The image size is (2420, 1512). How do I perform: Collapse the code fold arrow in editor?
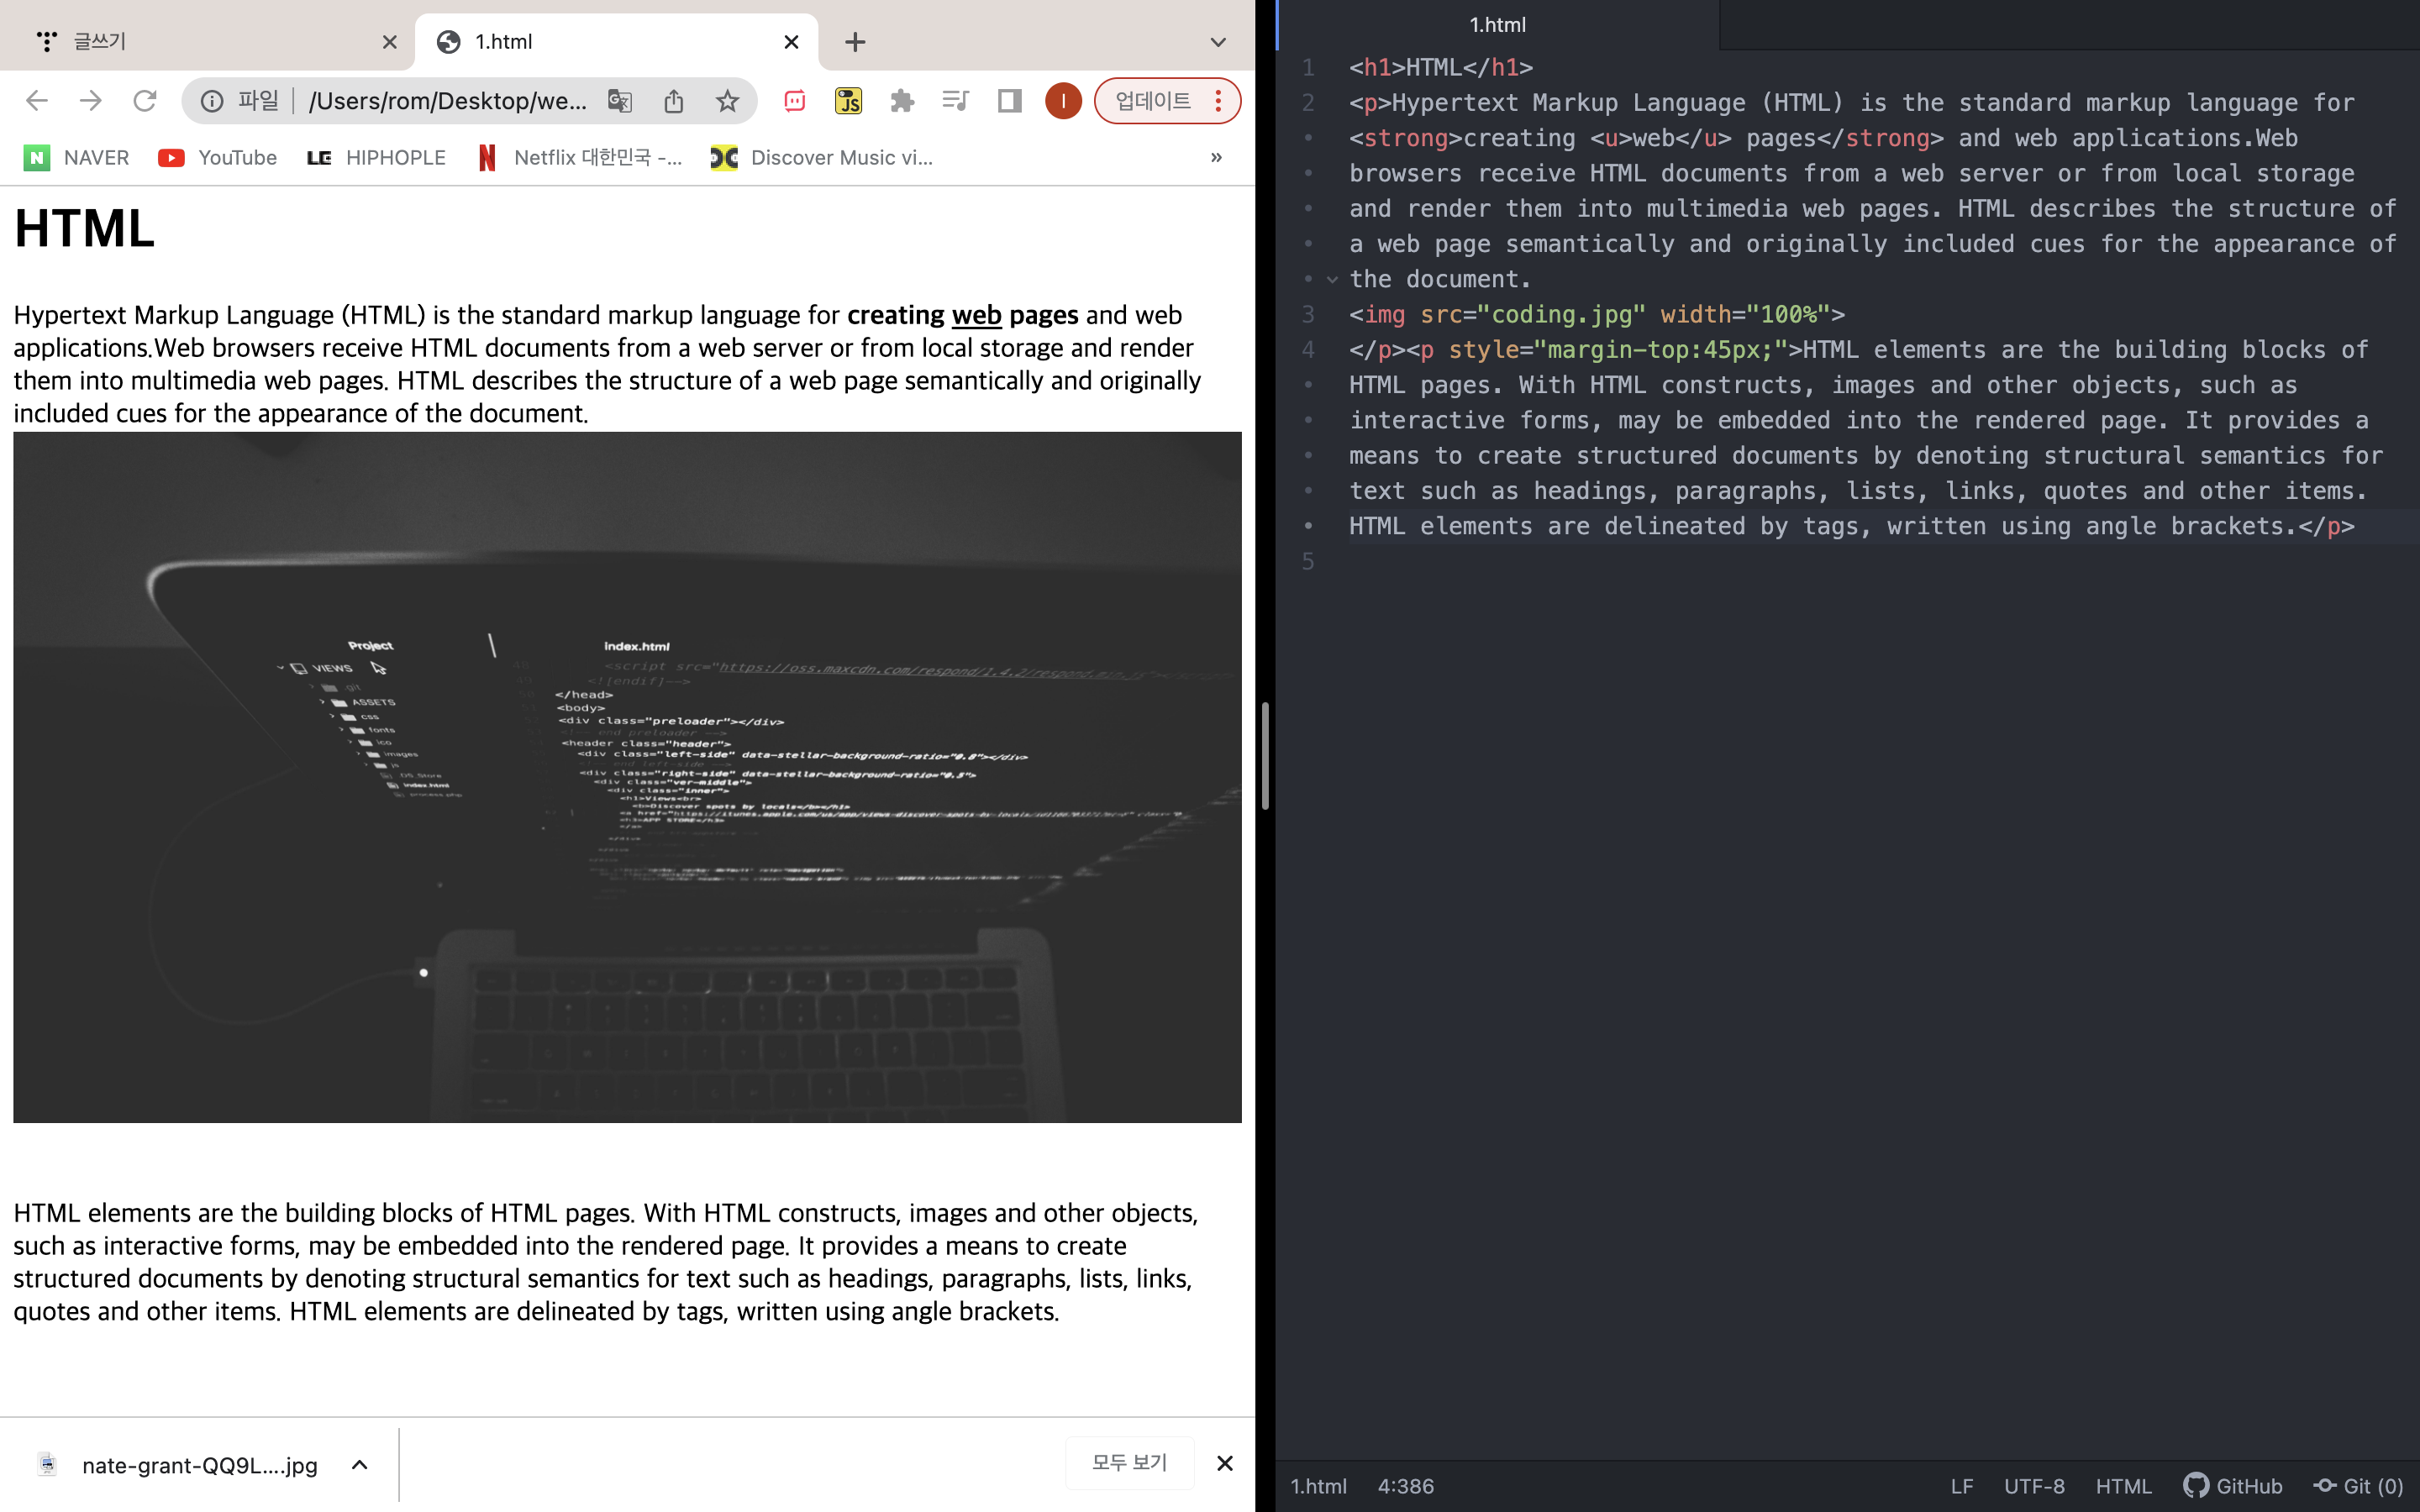[1332, 280]
